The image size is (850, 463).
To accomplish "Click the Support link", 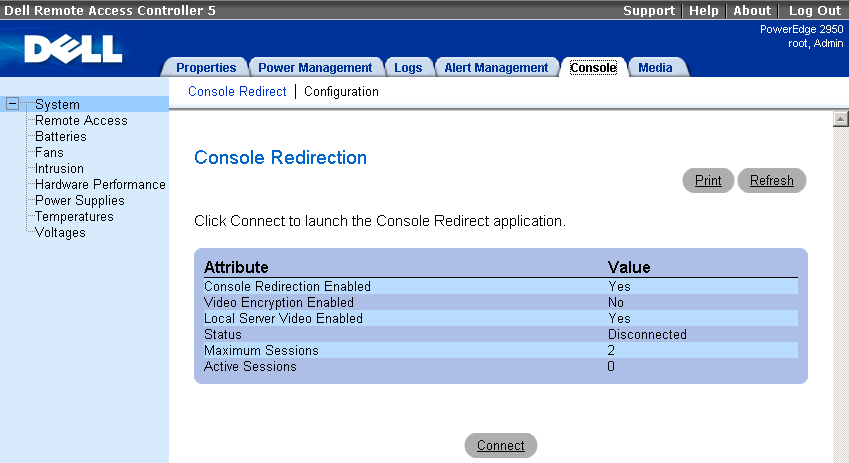I will (648, 10).
